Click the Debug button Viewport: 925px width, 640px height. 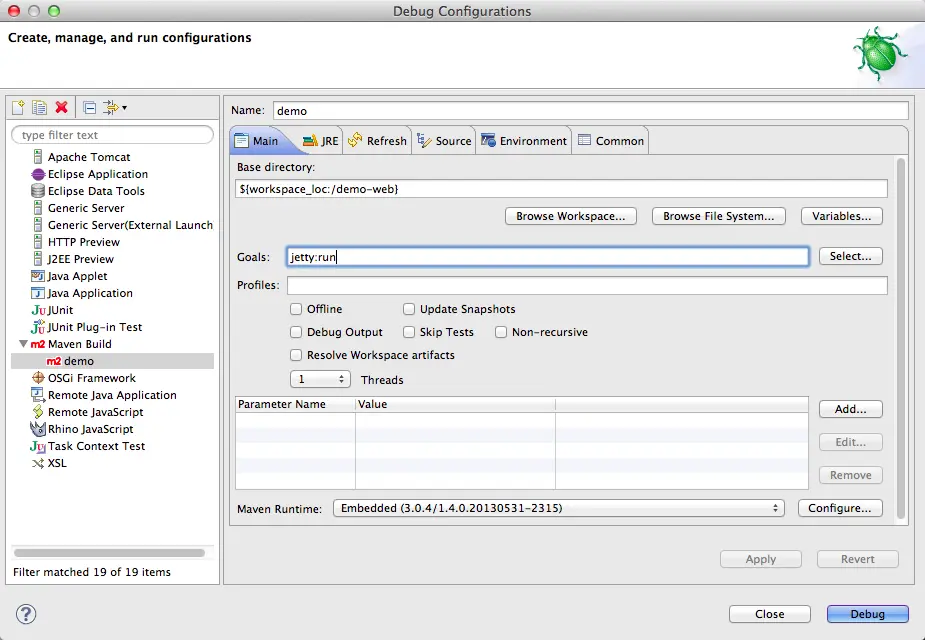coord(868,614)
